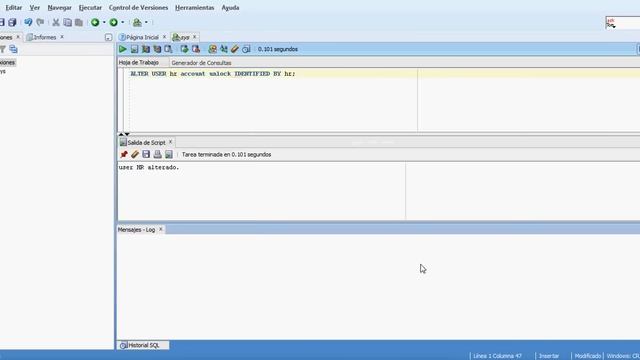
Task: Click the SQL History icon in the worksheet toolbar
Action: click(246, 49)
